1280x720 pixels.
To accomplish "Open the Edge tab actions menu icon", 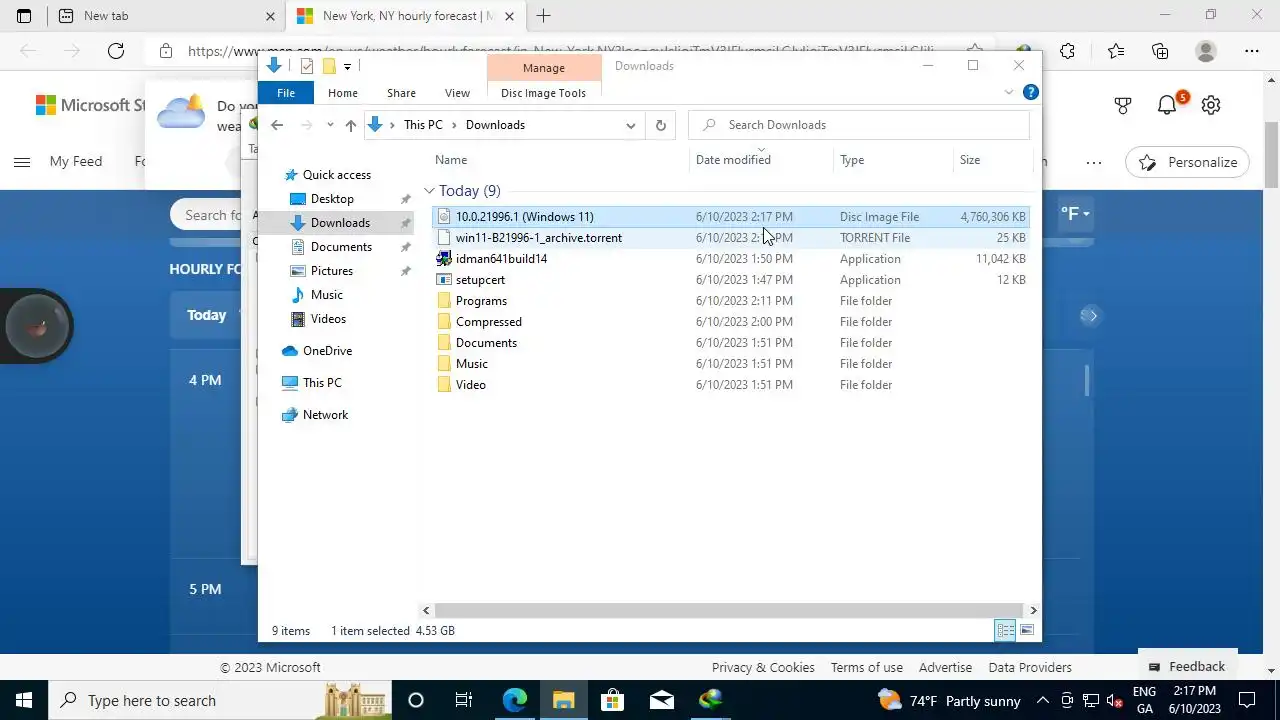I will [24, 16].
